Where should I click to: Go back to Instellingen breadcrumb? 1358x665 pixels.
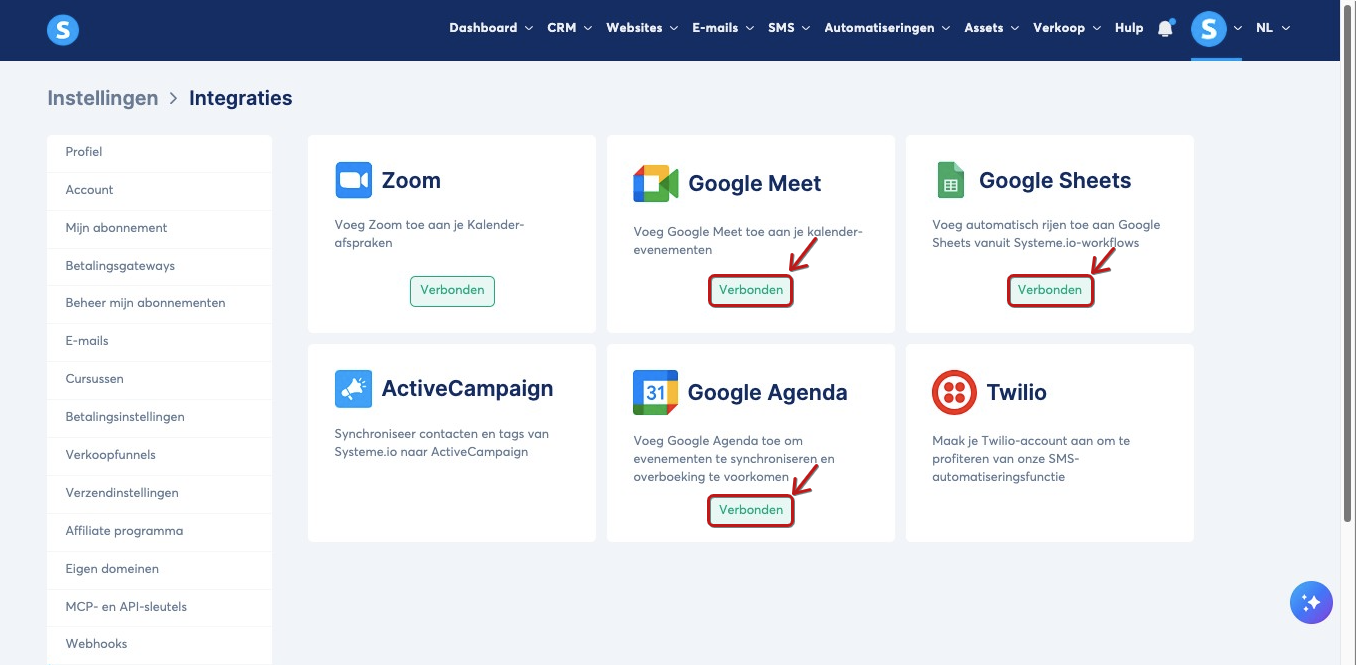coord(103,98)
